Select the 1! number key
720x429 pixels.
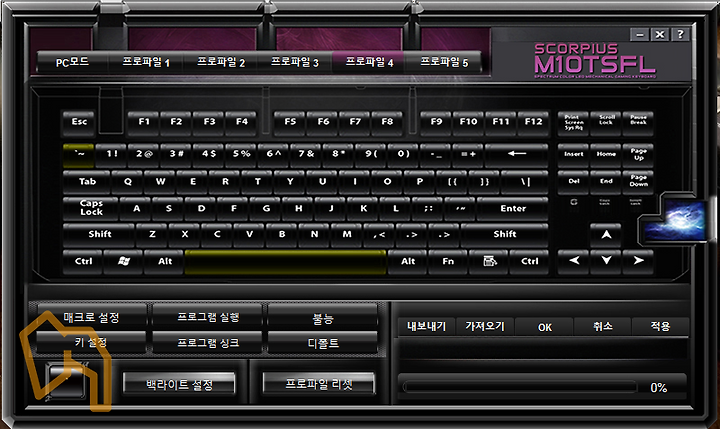tap(112, 154)
